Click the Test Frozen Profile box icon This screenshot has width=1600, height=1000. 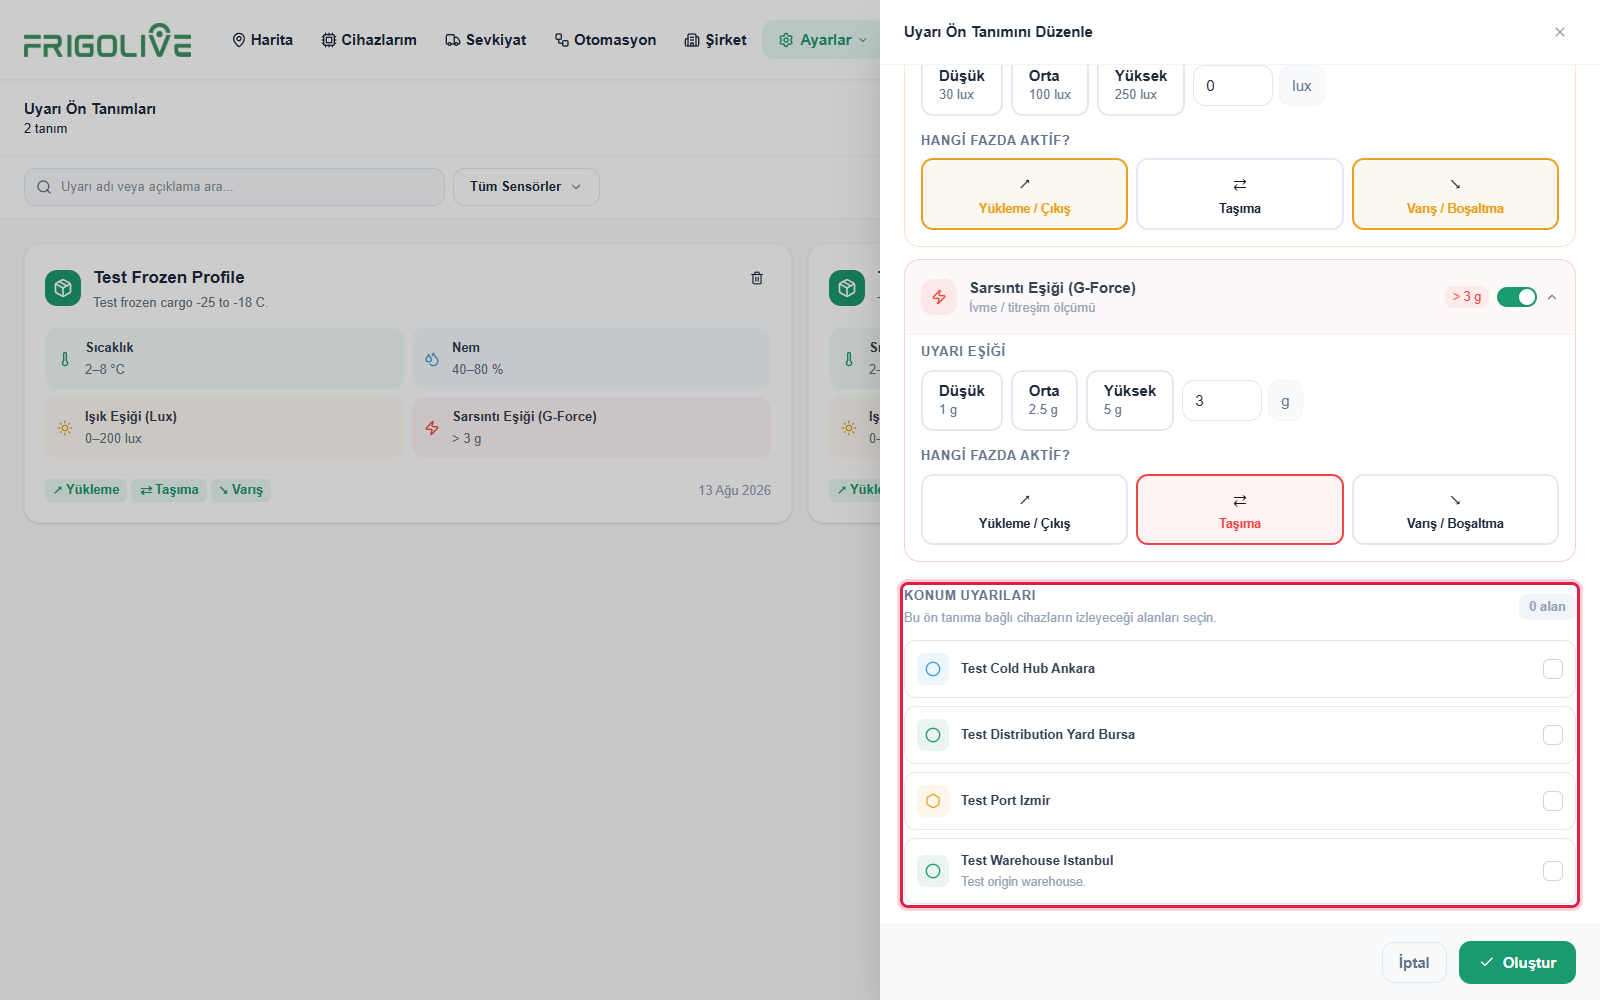(x=63, y=288)
